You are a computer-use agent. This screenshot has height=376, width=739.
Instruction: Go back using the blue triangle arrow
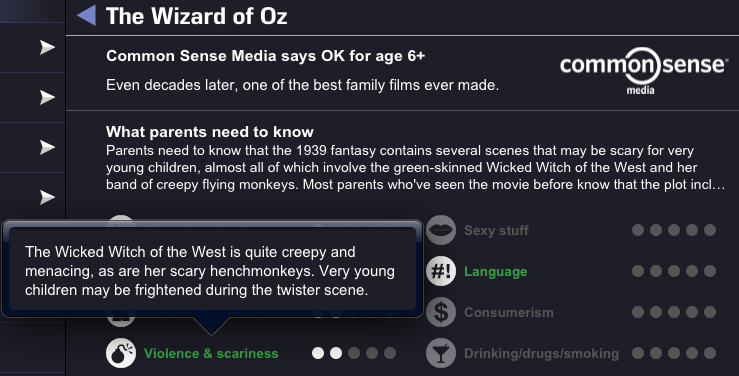click(87, 15)
